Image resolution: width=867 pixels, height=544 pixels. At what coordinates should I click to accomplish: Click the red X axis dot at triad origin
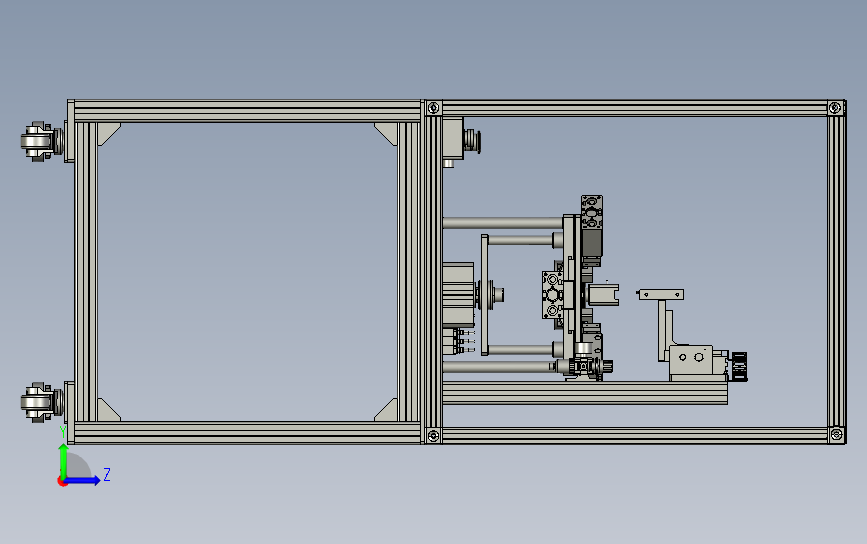coord(62,482)
